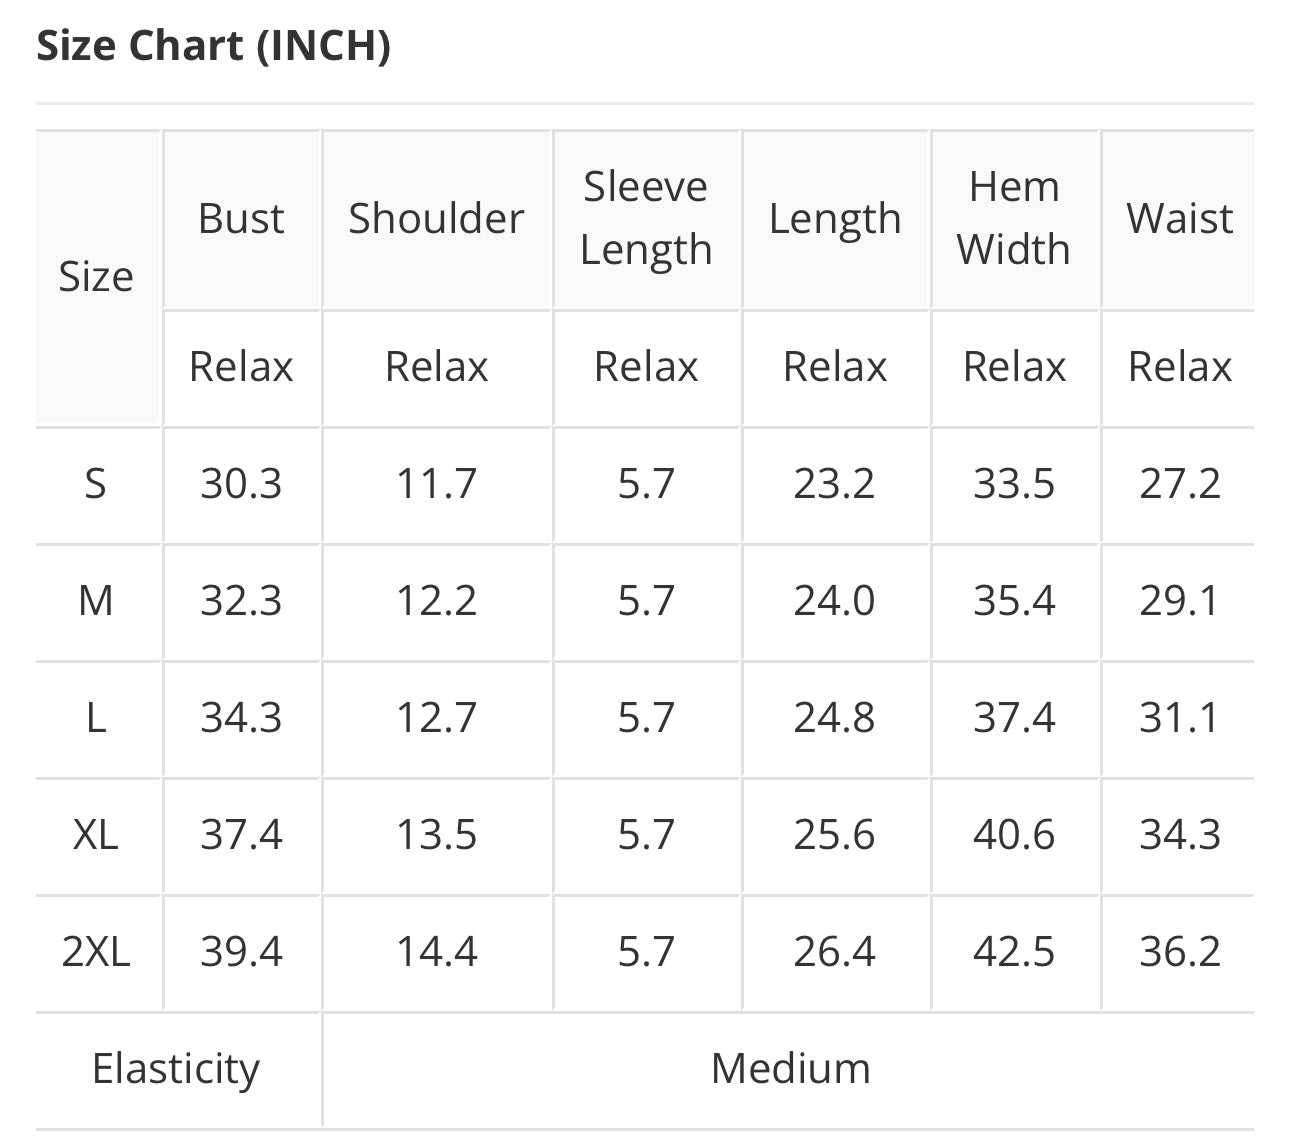Select the 2XL size row label
Screen dimensions: 1290x1136
pos(96,951)
